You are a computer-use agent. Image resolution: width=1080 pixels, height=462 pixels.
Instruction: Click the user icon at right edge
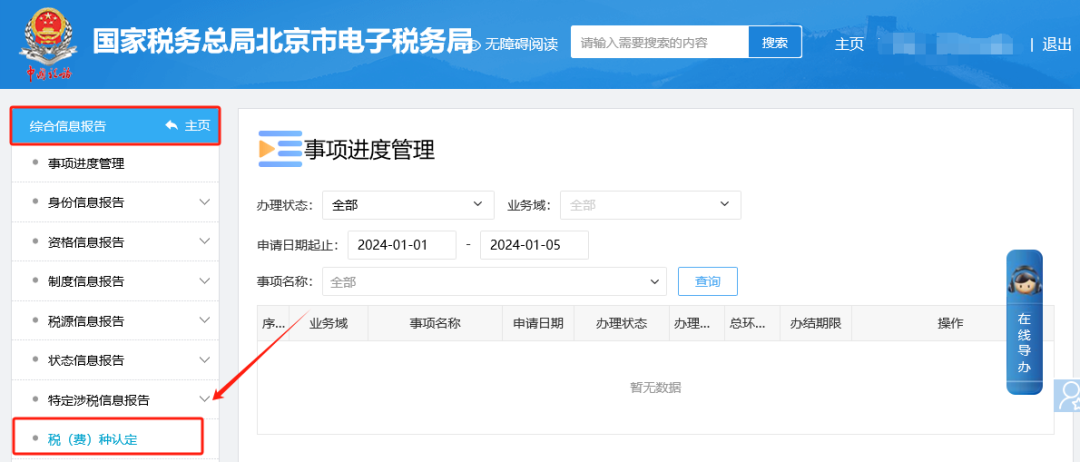pos(1068,396)
